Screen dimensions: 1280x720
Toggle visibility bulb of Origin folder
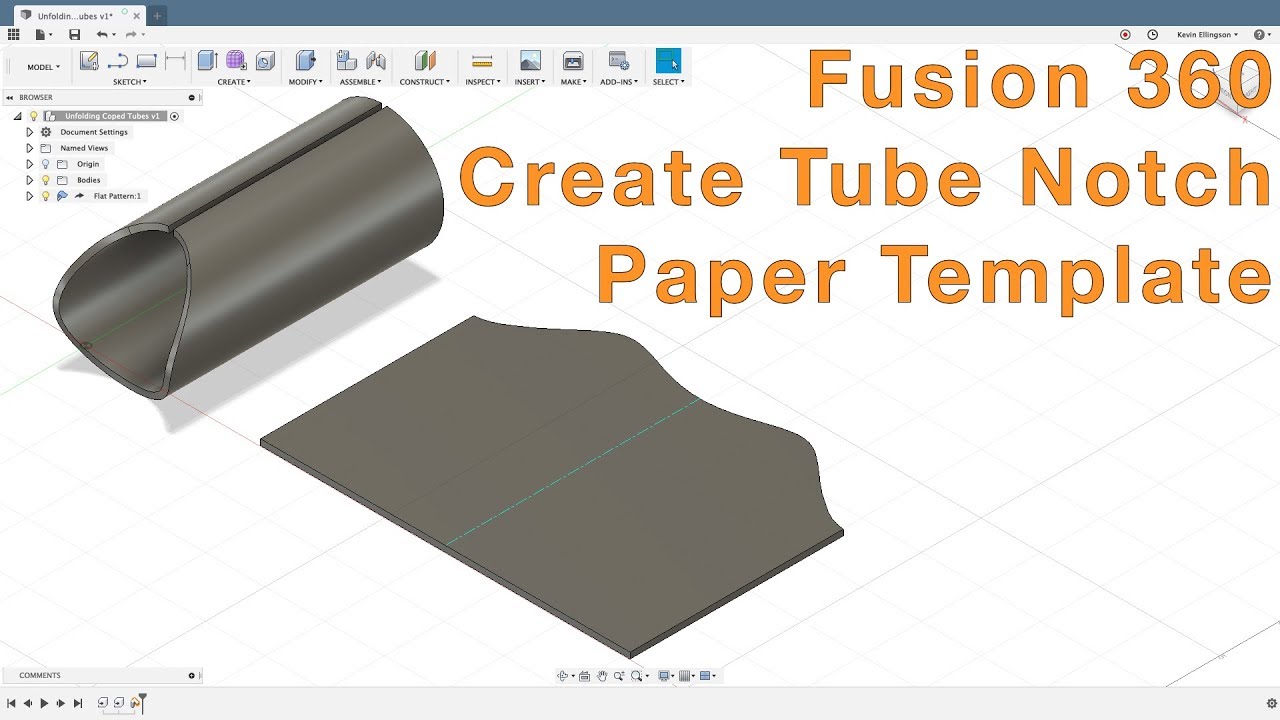coord(45,164)
